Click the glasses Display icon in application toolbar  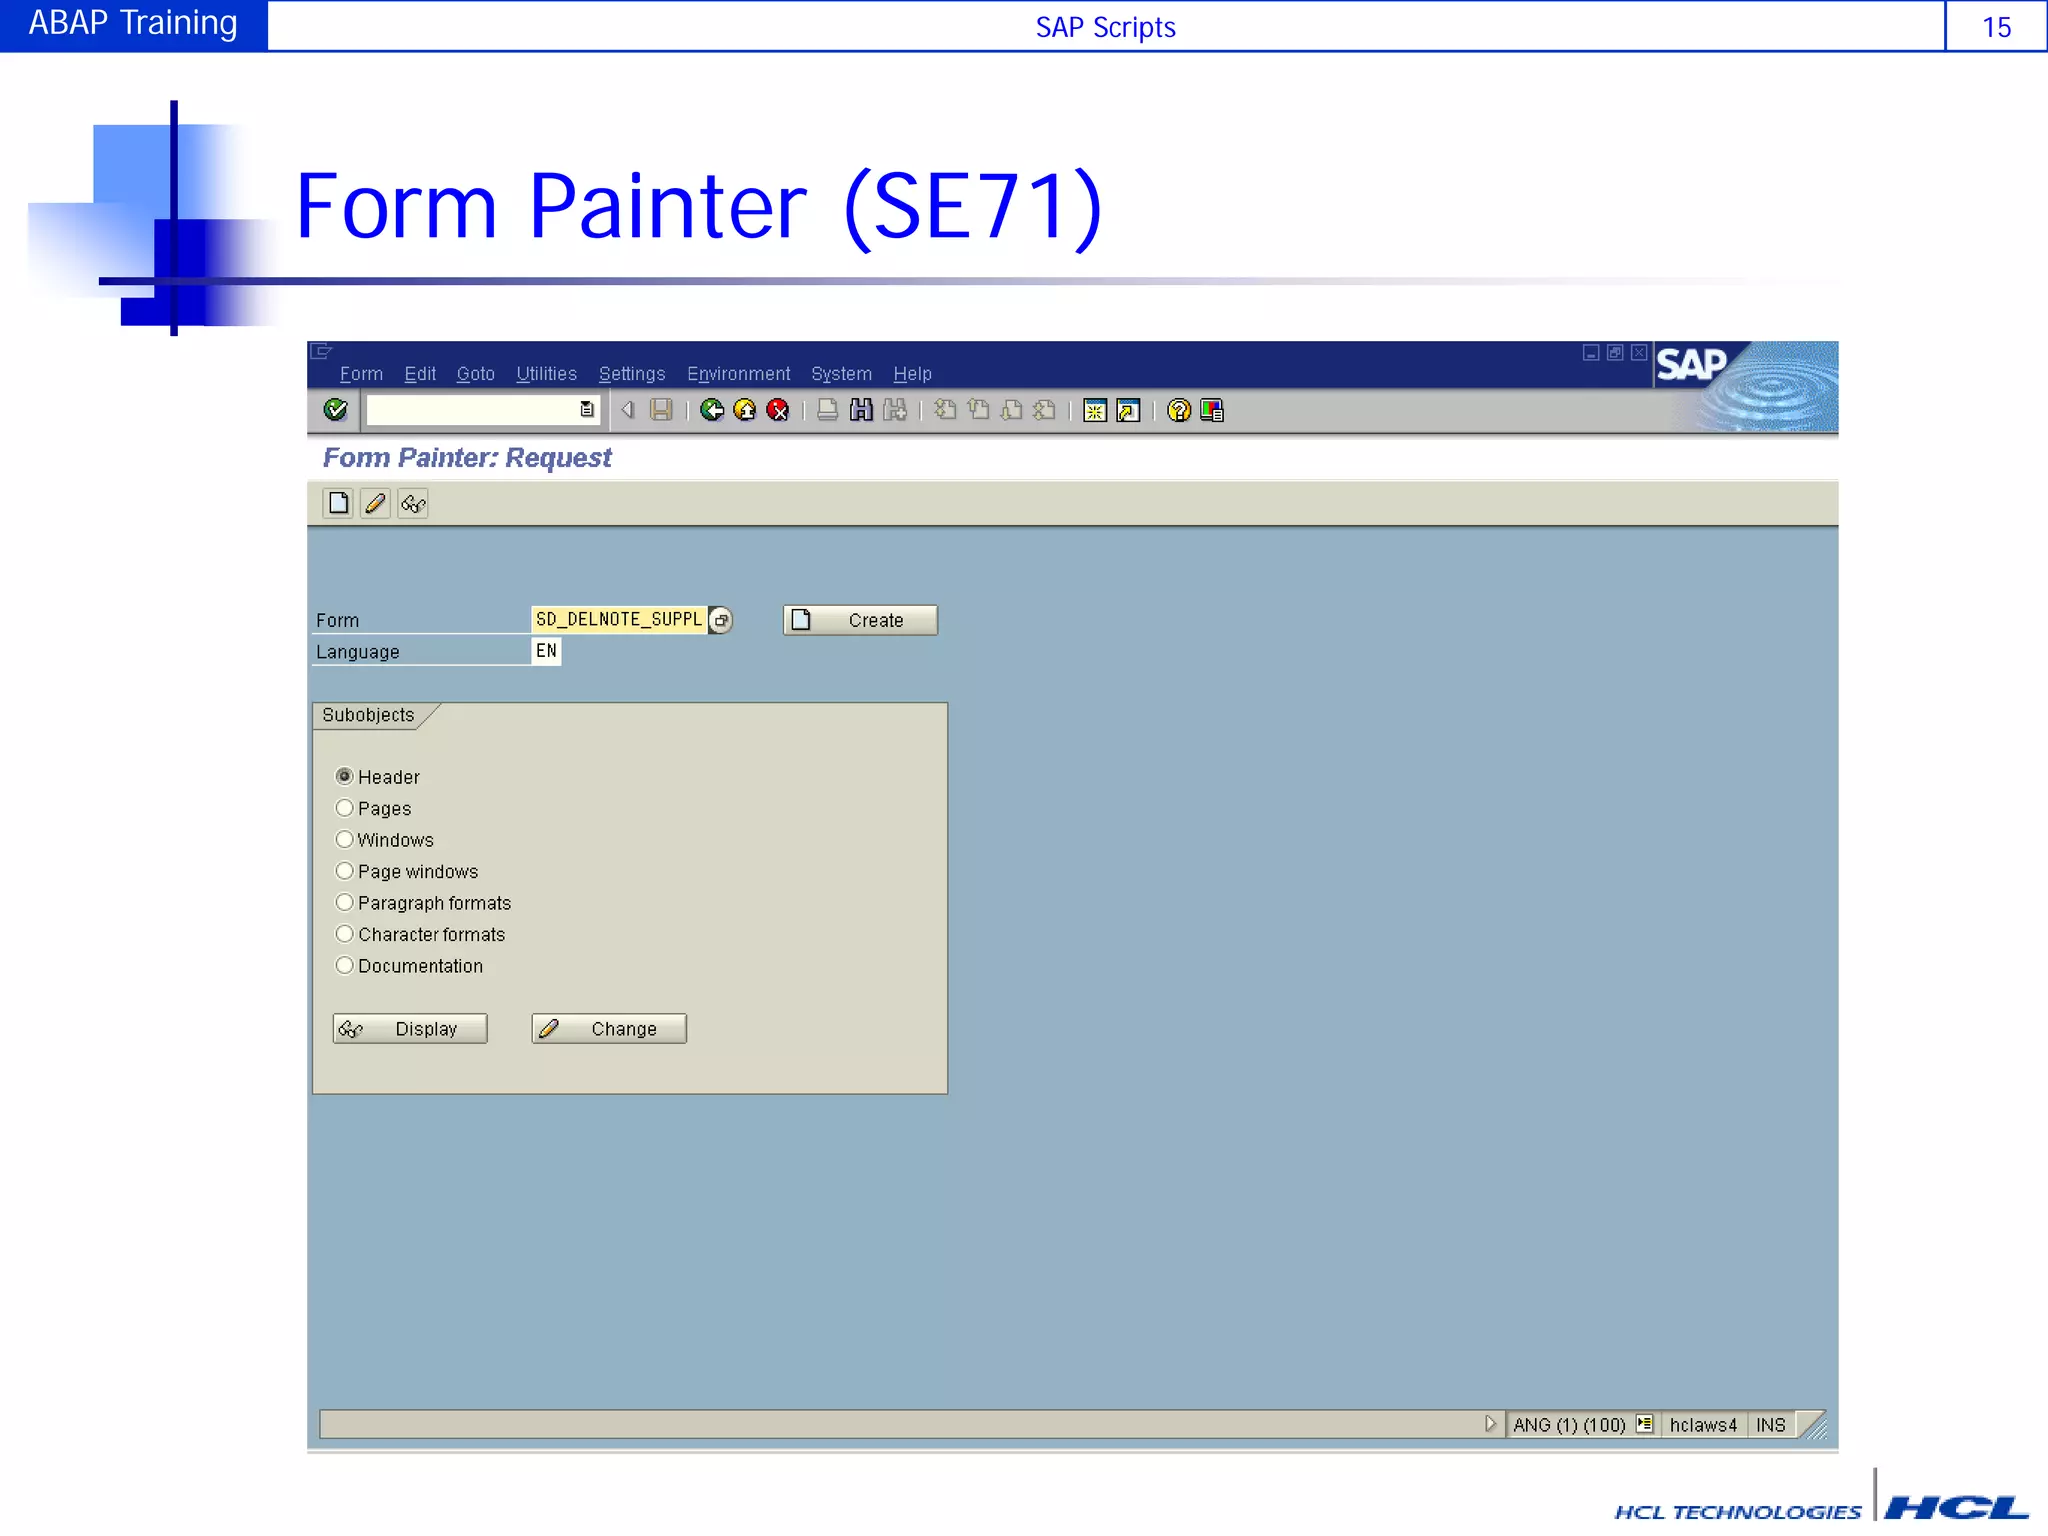pyautogui.click(x=413, y=503)
